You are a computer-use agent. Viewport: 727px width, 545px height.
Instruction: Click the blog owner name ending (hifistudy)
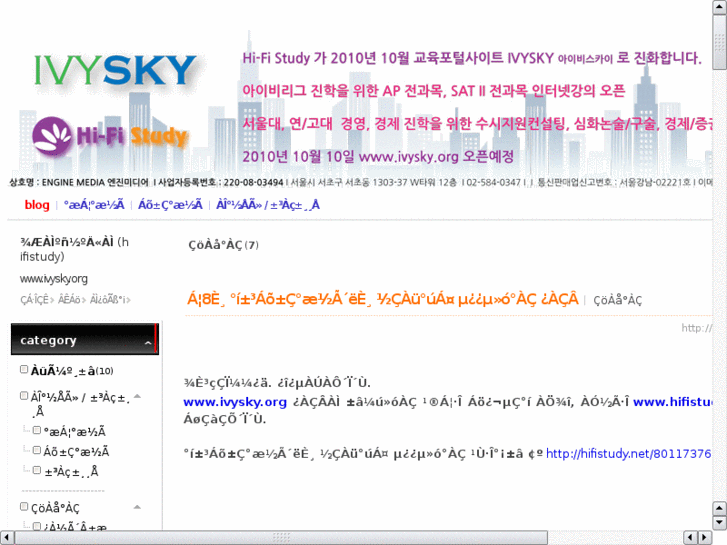(x=74, y=249)
